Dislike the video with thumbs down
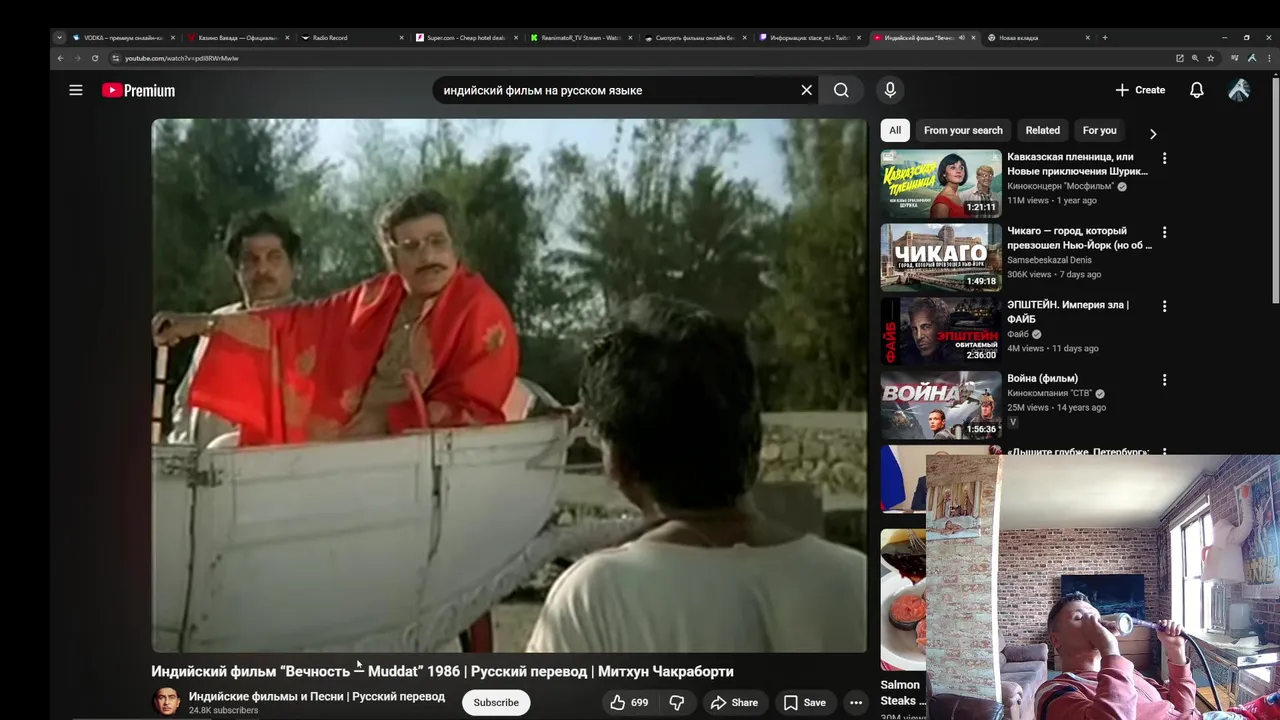 677,703
